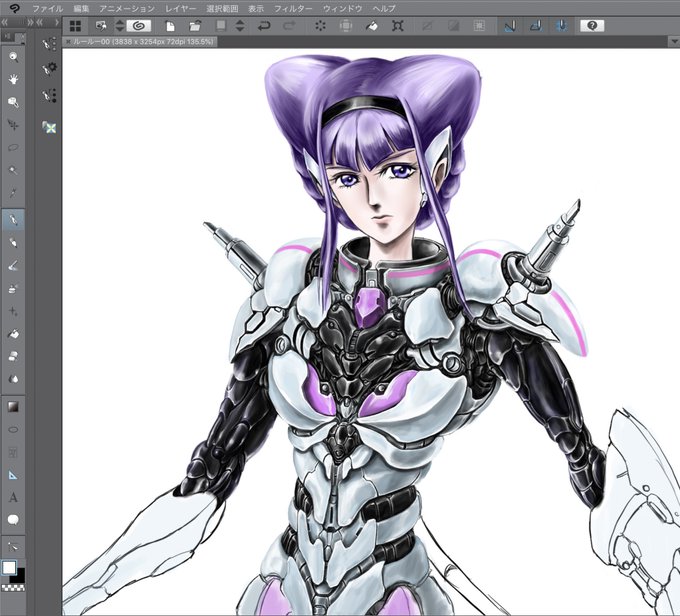Select the highlighted Pen tool
The height and width of the screenshot is (616, 680).
tap(13, 219)
